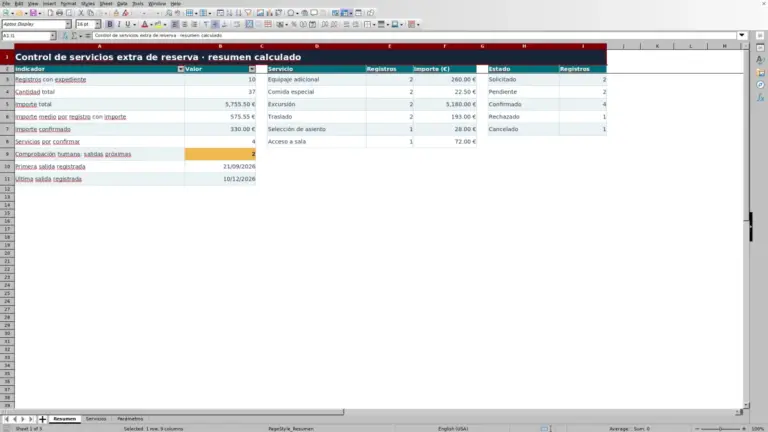The height and width of the screenshot is (432, 768).
Task: Click the Export as PDF icon
Action: coord(50,13)
